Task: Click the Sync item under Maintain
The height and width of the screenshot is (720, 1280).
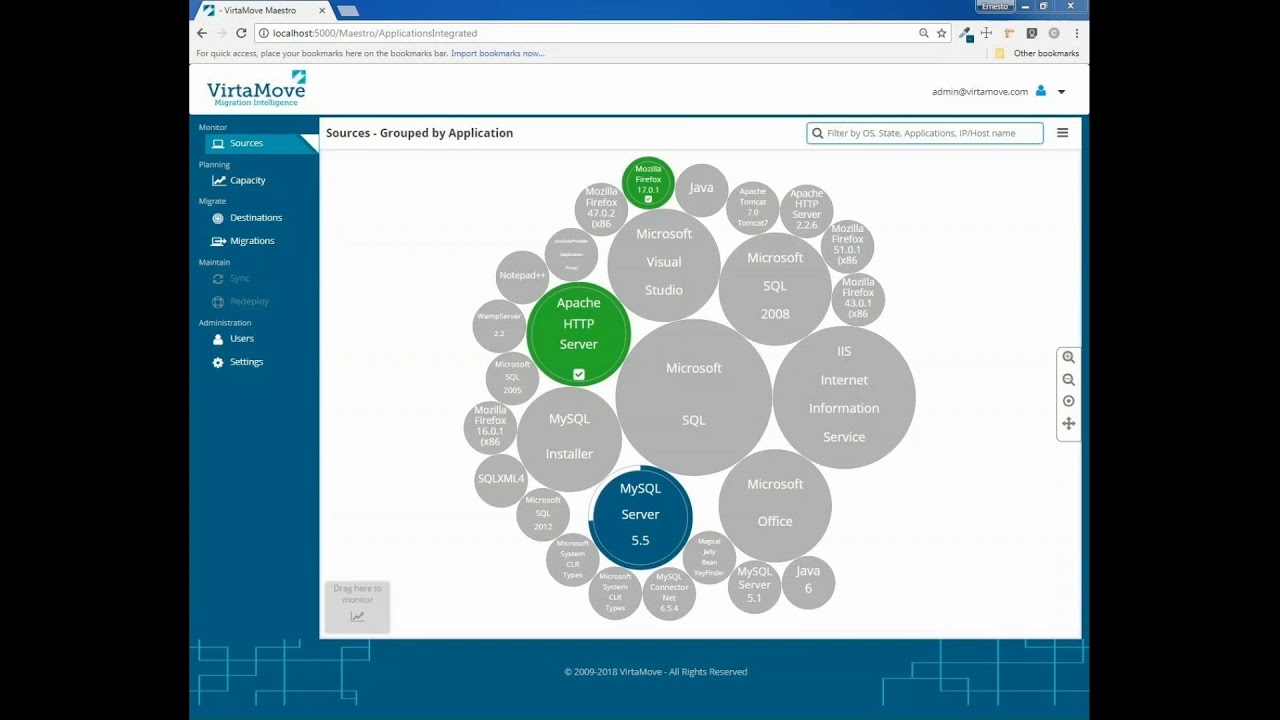Action: pos(231,279)
